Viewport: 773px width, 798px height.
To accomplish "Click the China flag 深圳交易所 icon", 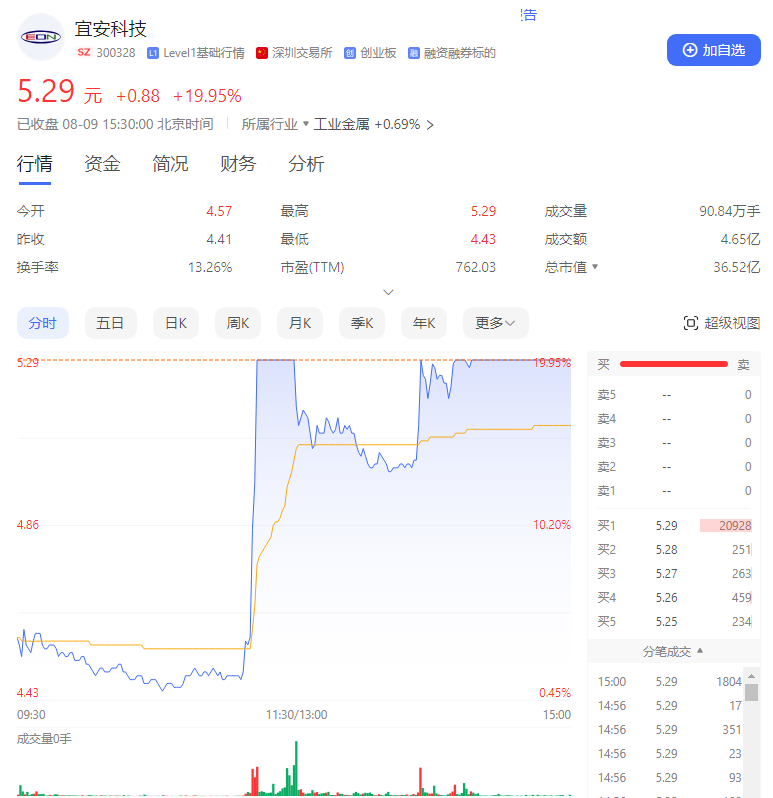I will pos(262,53).
